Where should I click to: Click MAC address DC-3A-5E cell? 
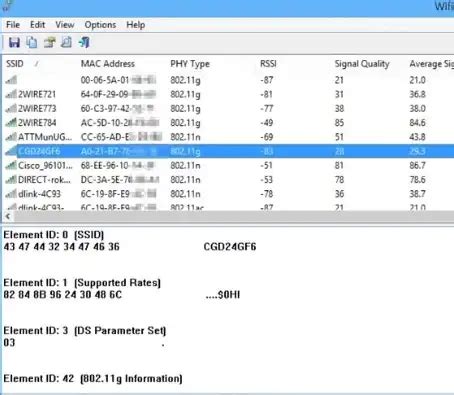click(x=120, y=180)
